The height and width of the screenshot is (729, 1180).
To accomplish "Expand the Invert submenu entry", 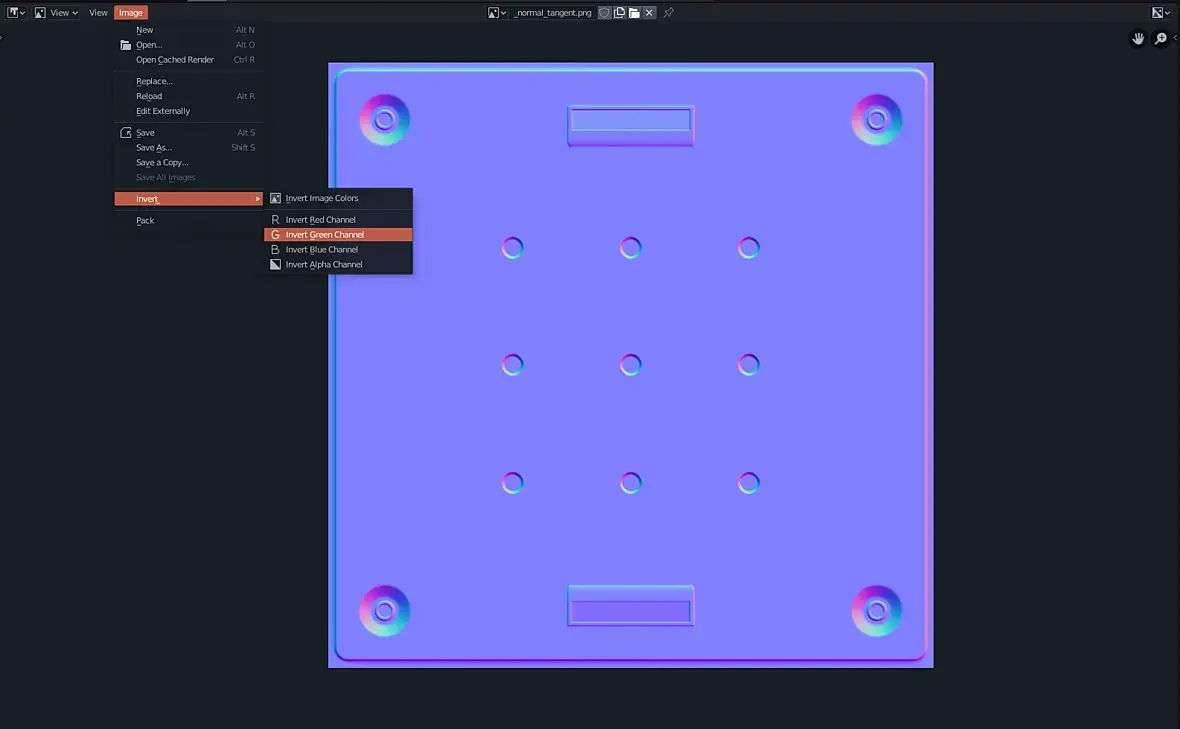I will click(x=188, y=199).
